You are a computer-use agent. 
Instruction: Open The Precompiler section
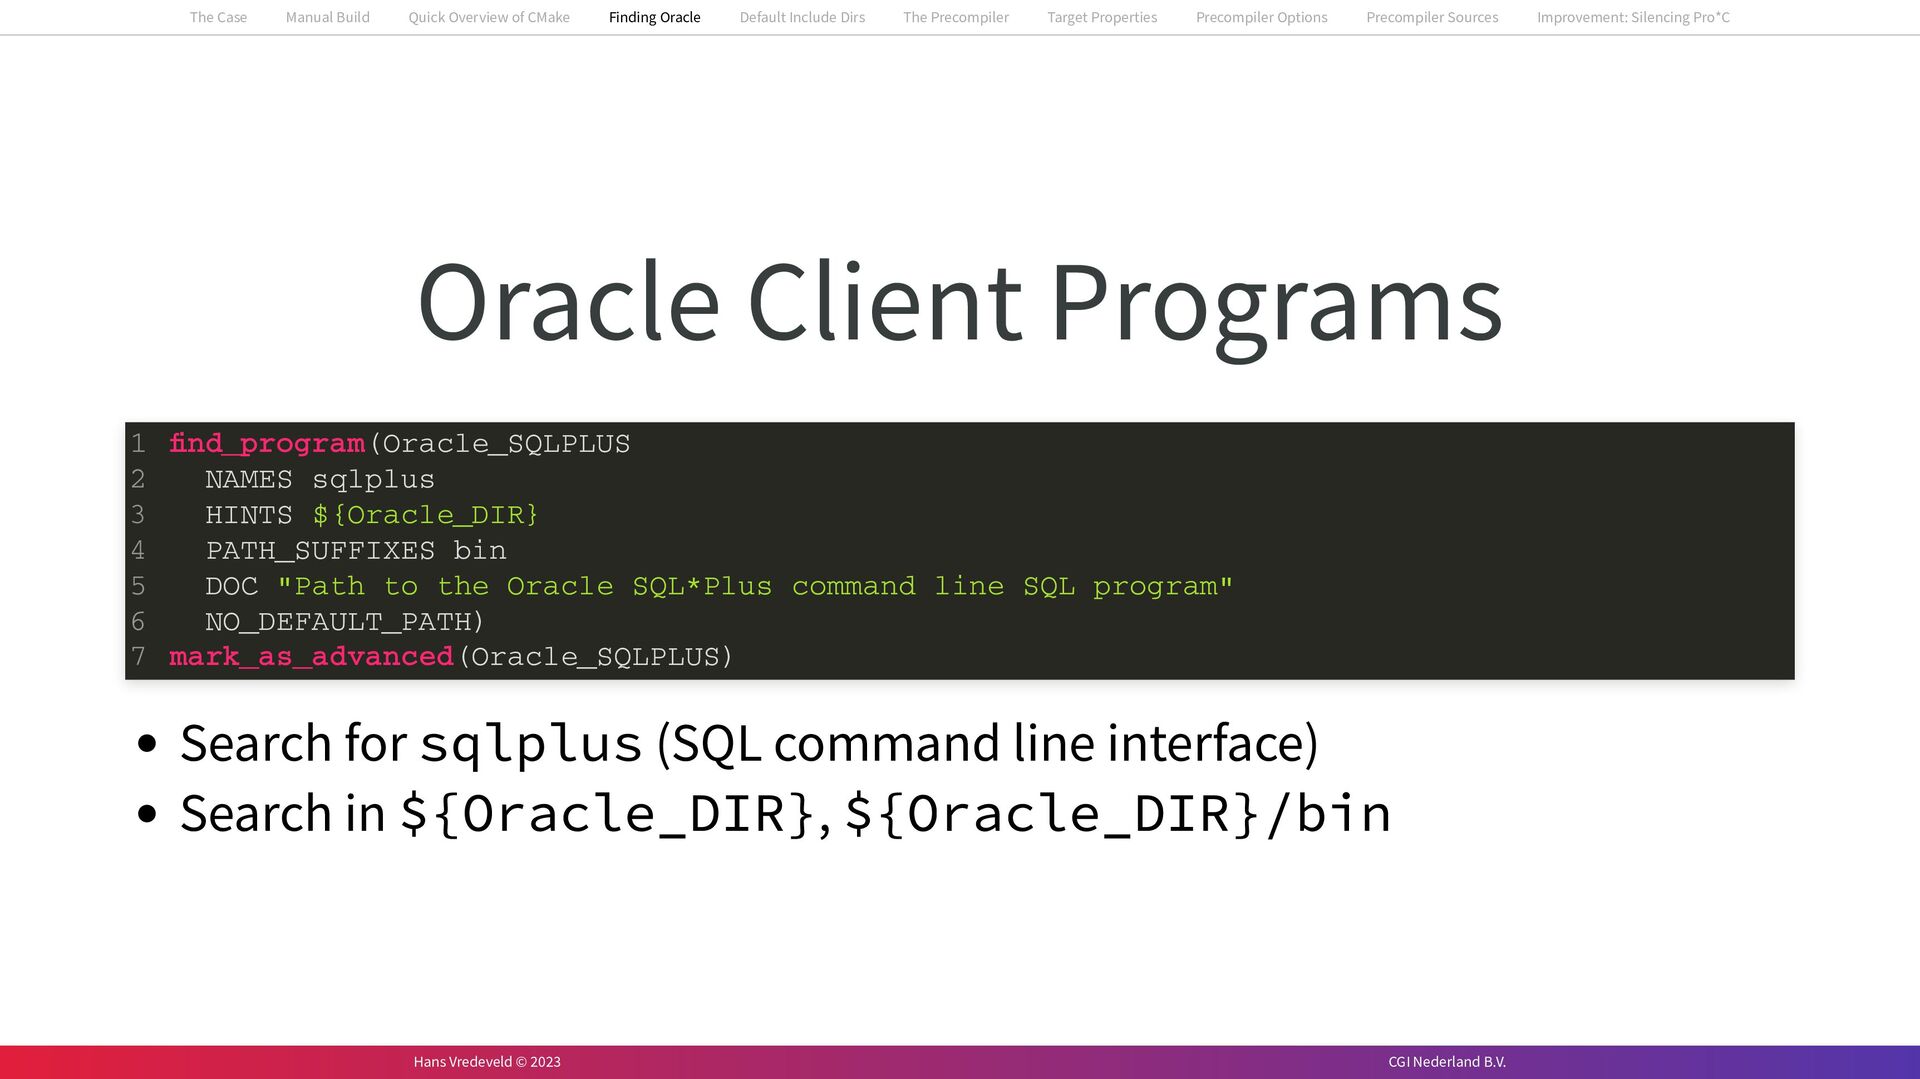(x=955, y=17)
